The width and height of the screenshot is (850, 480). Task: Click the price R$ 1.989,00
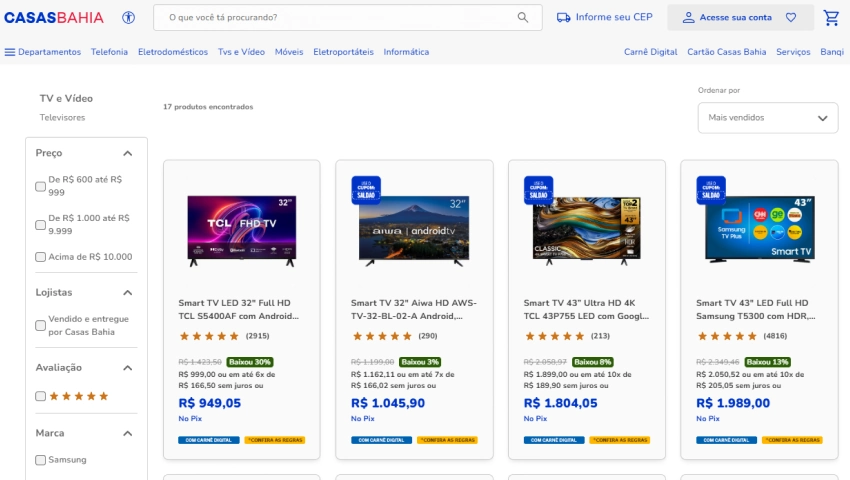(733, 404)
